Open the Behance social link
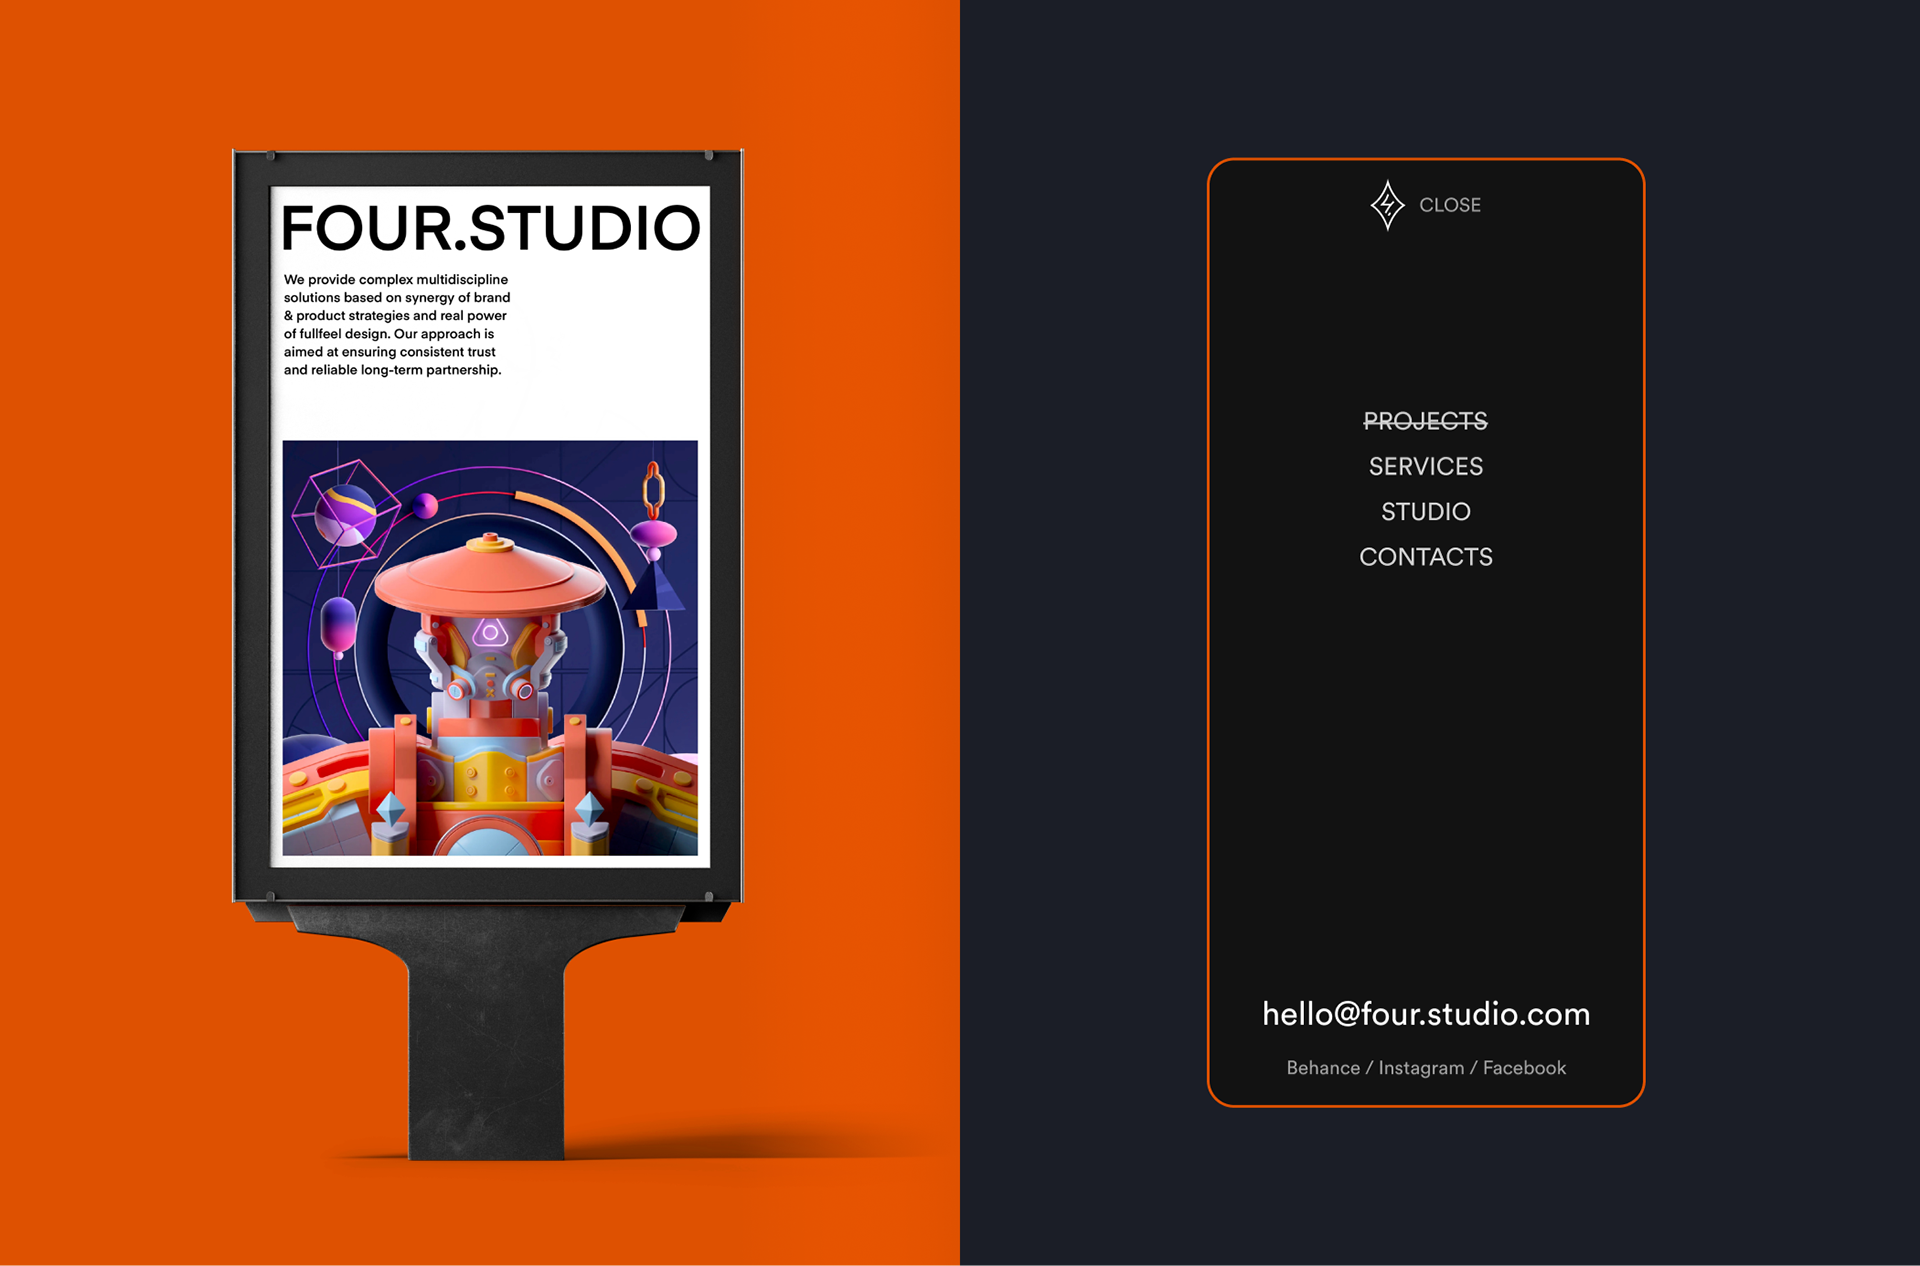This screenshot has width=1920, height=1266. 1322,1068
